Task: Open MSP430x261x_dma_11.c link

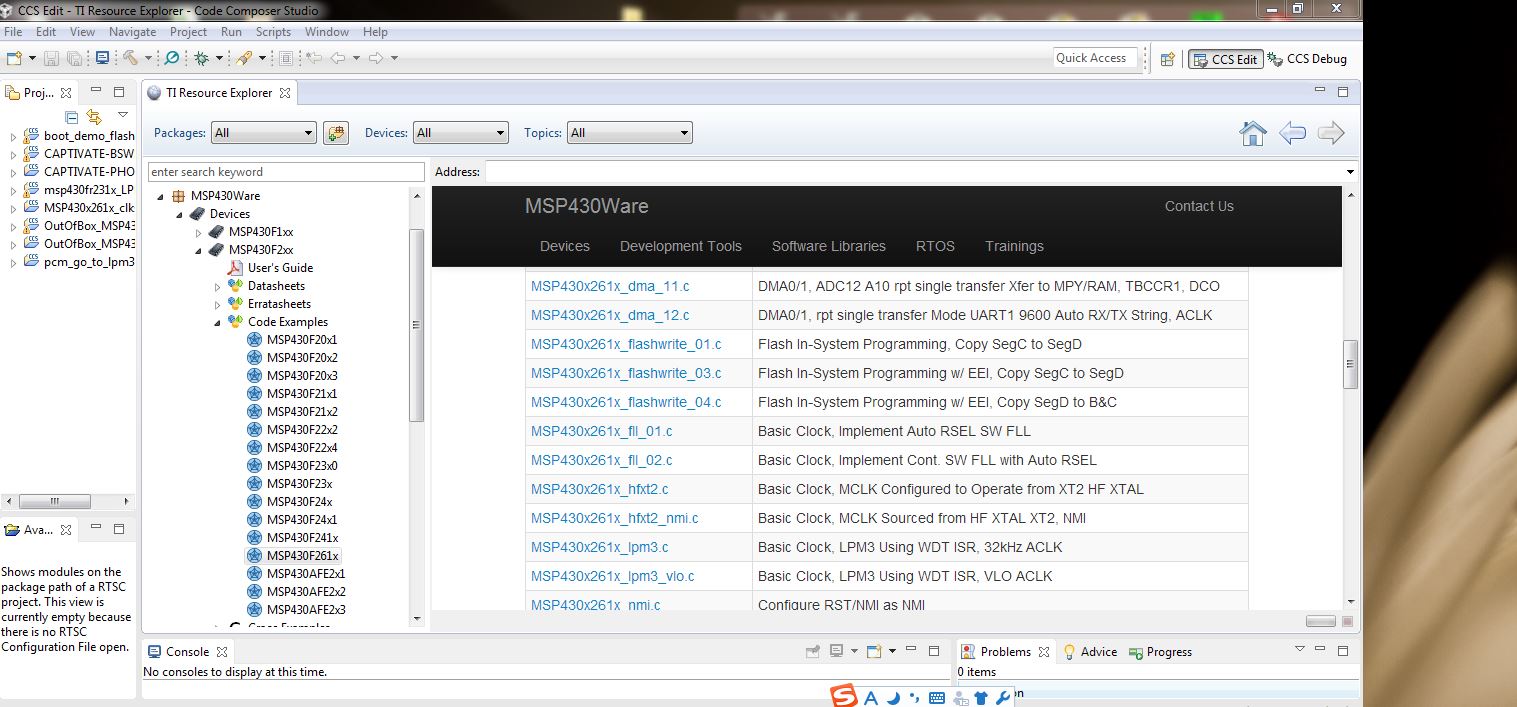Action: click(x=610, y=286)
